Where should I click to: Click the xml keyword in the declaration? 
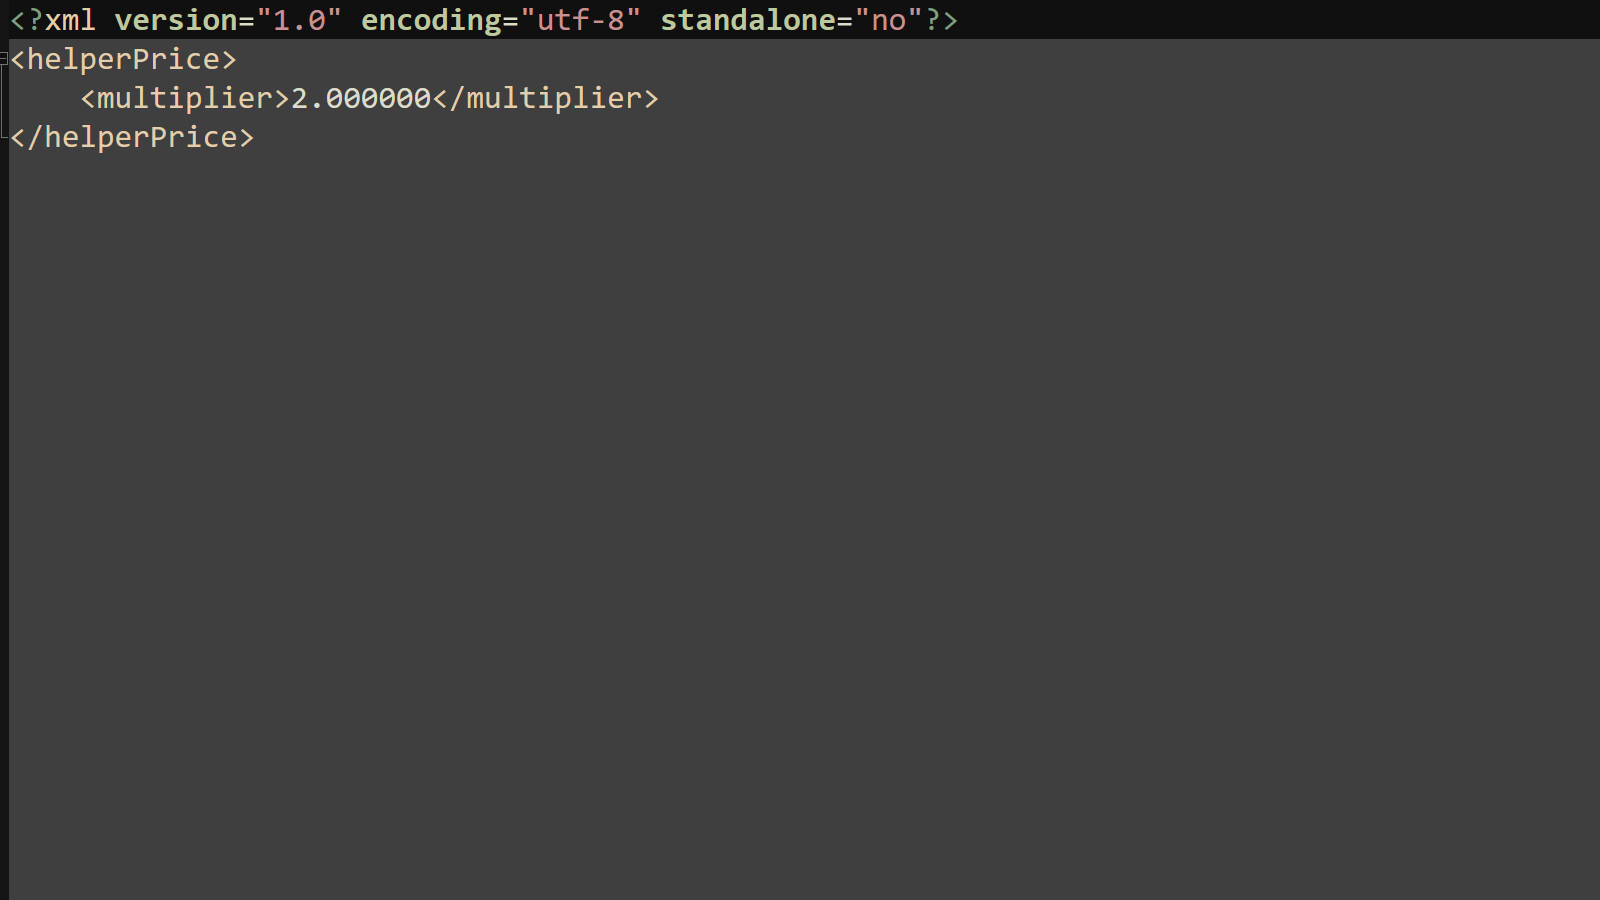(x=70, y=20)
